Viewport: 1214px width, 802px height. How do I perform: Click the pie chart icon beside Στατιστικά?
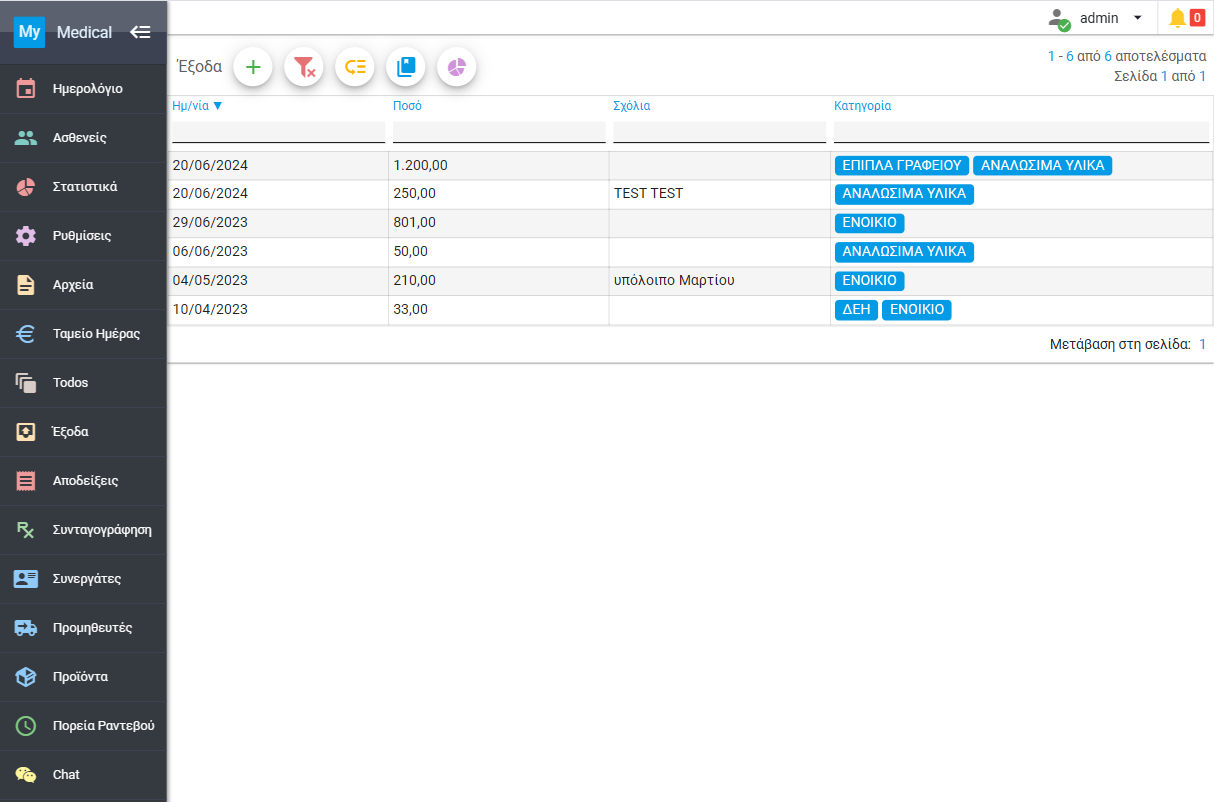pyautogui.click(x=26, y=187)
